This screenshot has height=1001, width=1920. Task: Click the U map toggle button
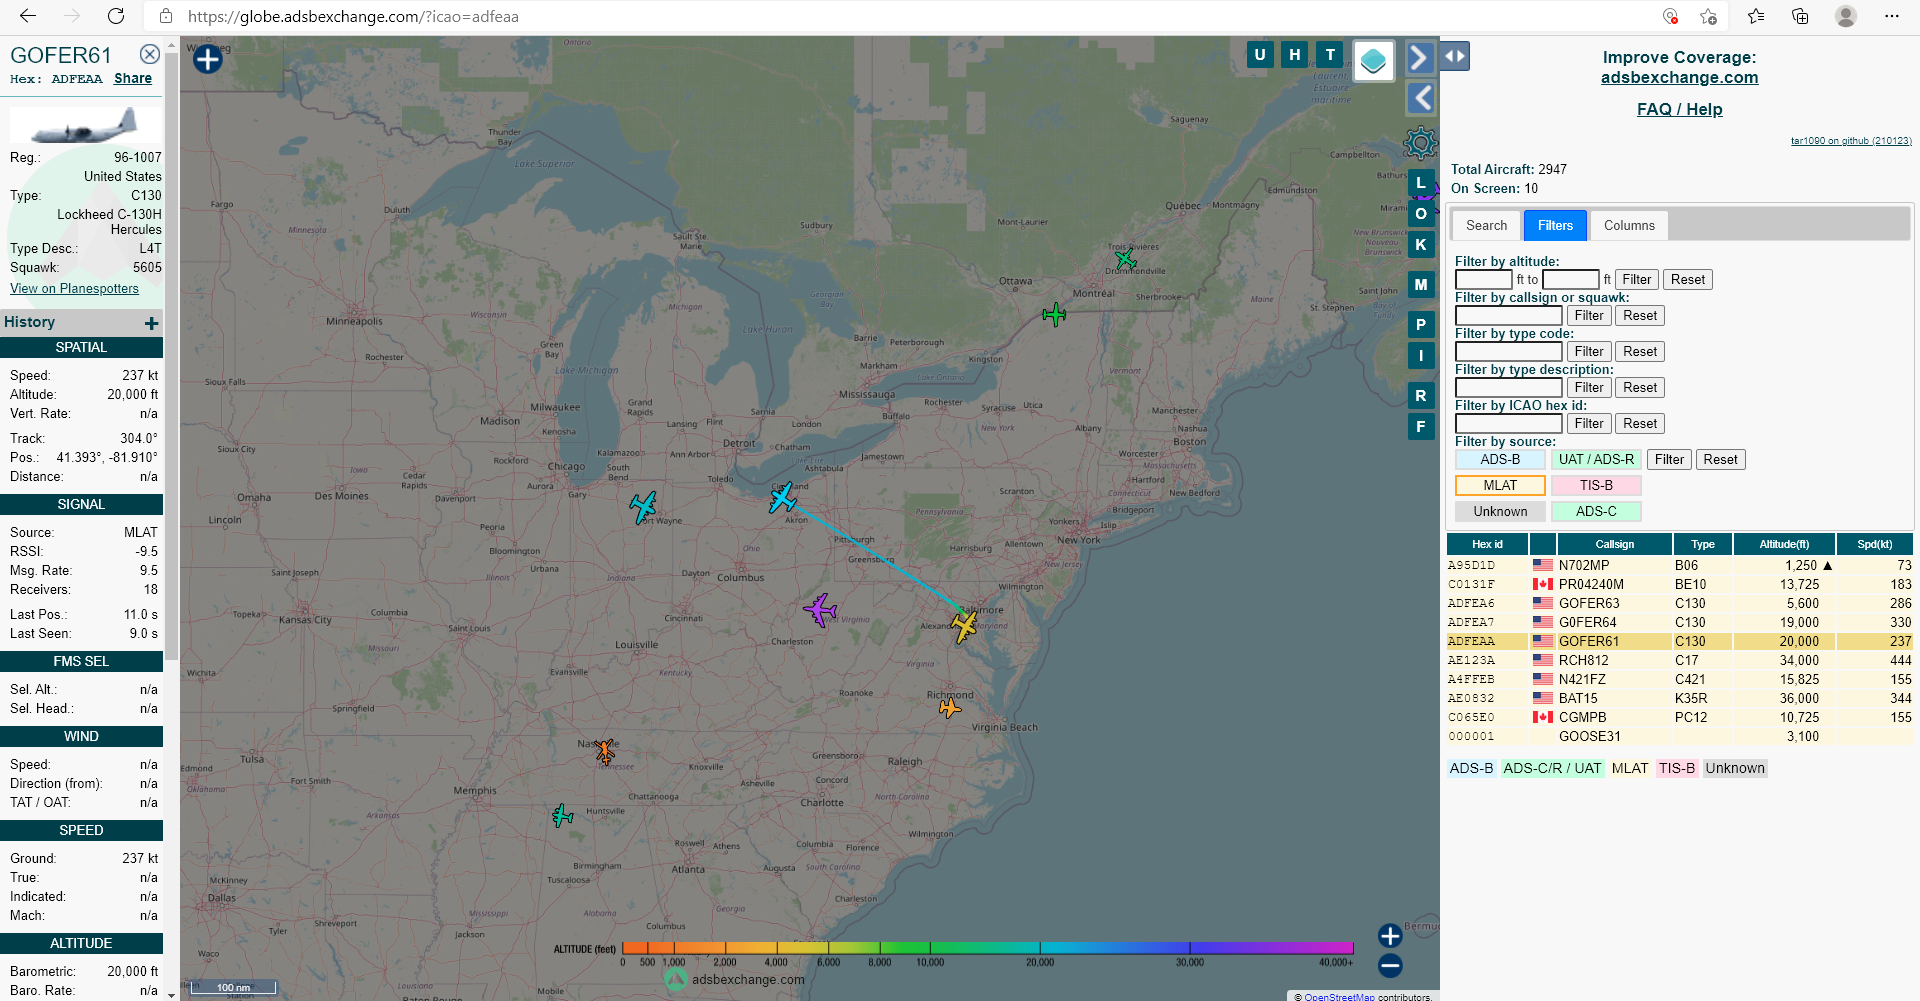[1260, 55]
